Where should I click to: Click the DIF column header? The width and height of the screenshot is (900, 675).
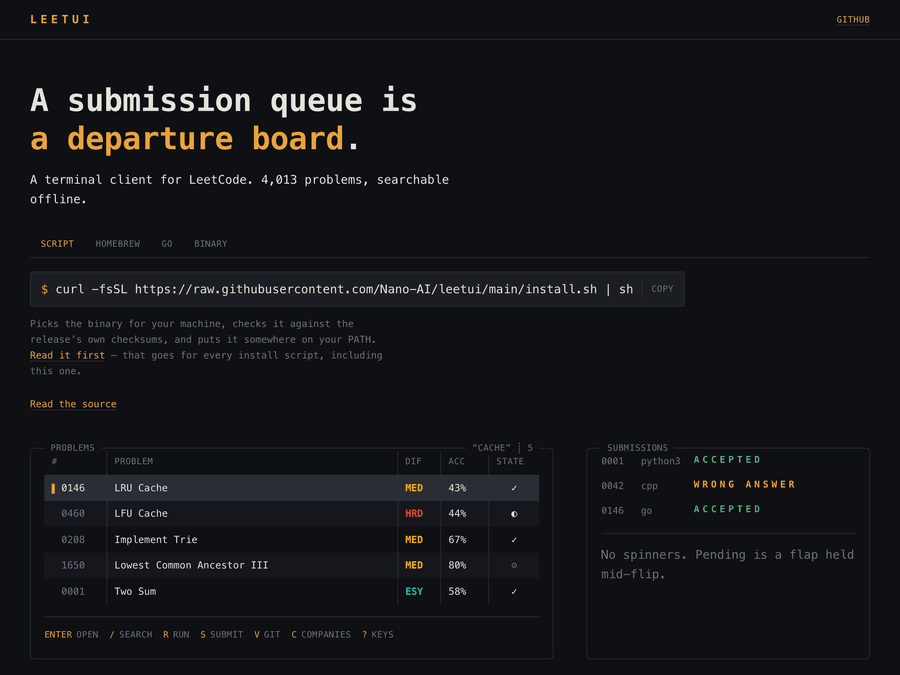(413, 461)
